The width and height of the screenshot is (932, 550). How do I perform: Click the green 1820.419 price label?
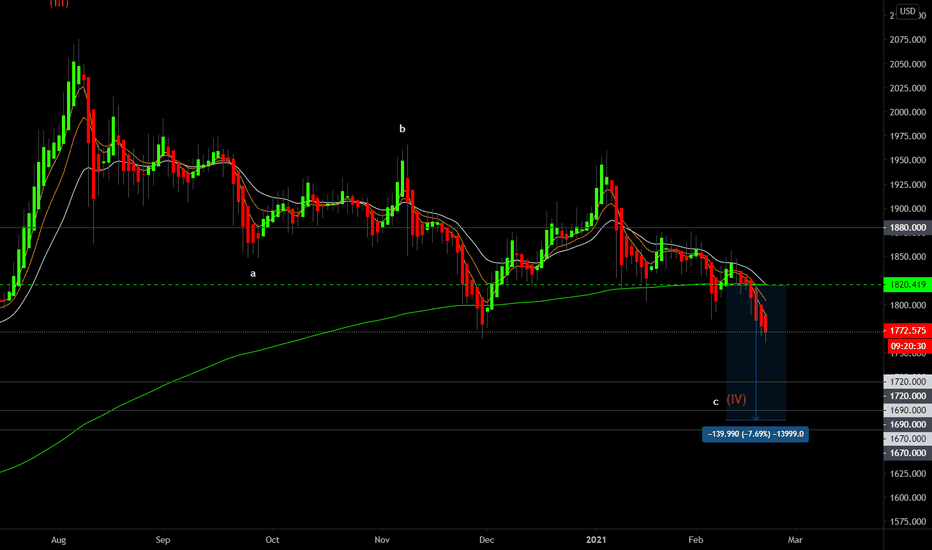[908, 285]
